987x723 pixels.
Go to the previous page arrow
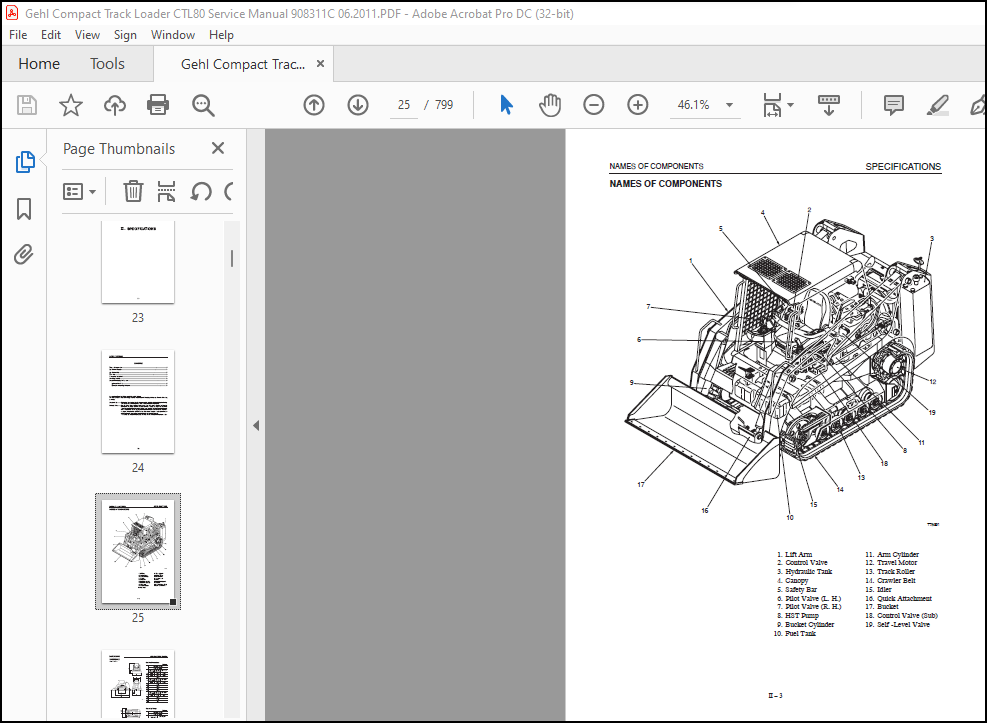point(313,105)
